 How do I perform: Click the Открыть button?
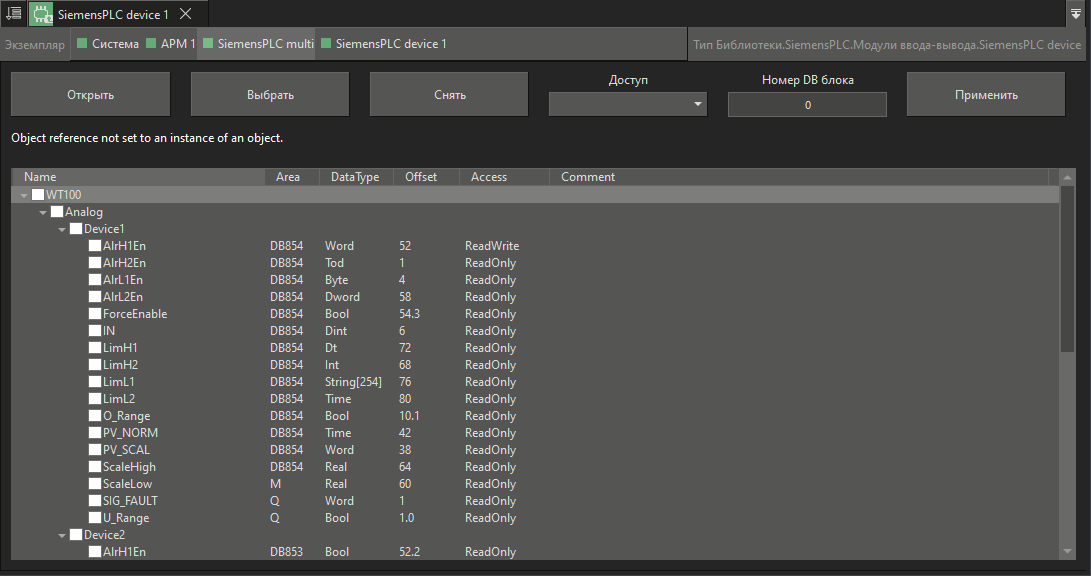[x=90, y=95]
